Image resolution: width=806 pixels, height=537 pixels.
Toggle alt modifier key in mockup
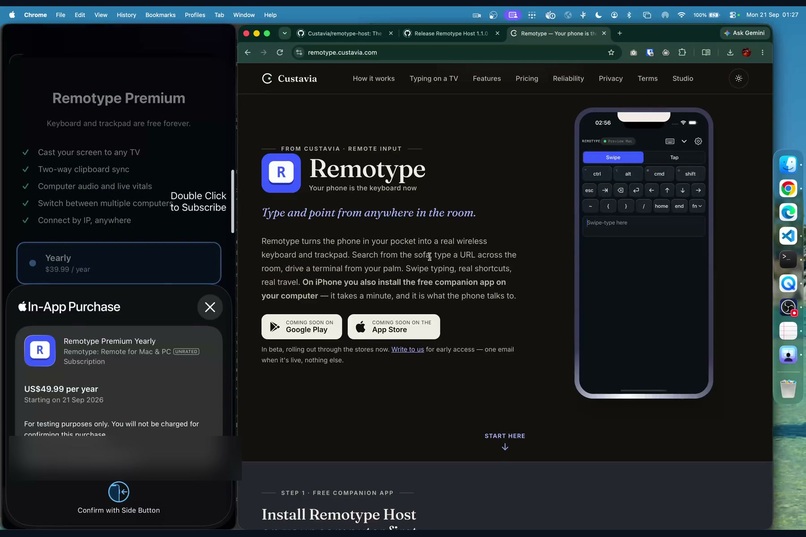coord(628,174)
